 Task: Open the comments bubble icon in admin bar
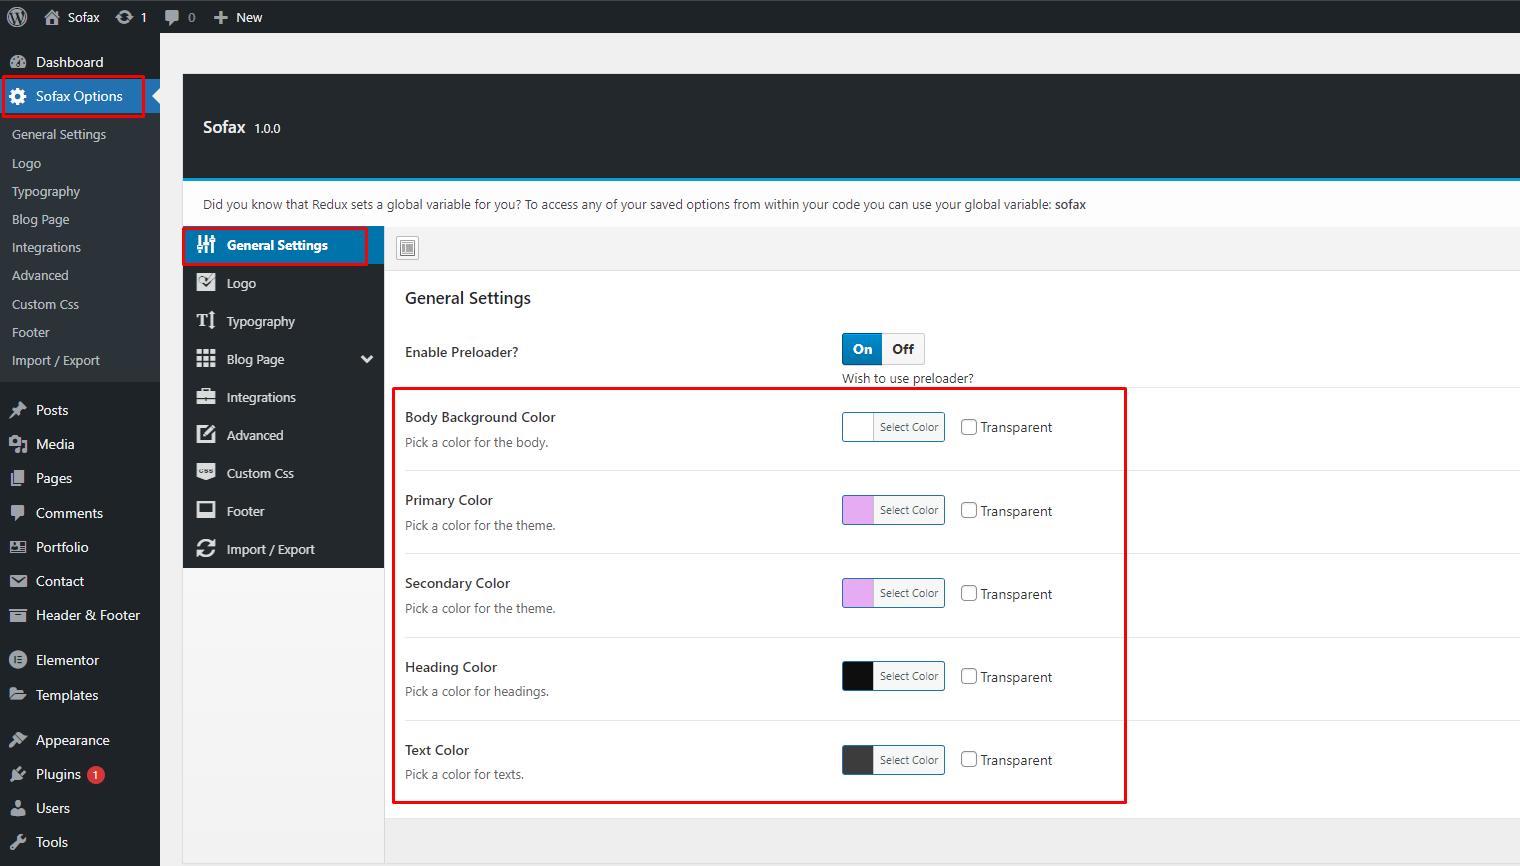click(x=172, y=17)
